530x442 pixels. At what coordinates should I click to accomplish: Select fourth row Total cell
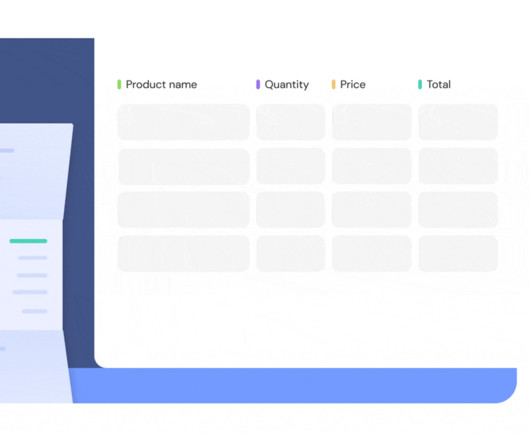458,253
